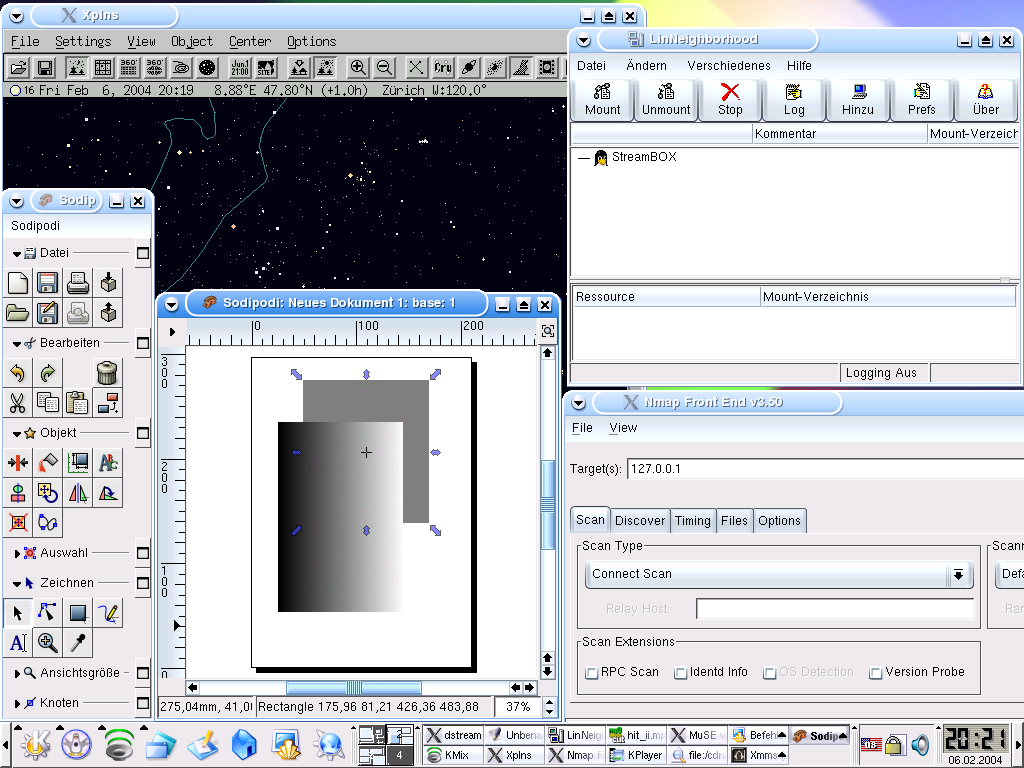Open Verschiedenes menu in LinNeighborhood

pyautogui.click(x=729, y=65)
